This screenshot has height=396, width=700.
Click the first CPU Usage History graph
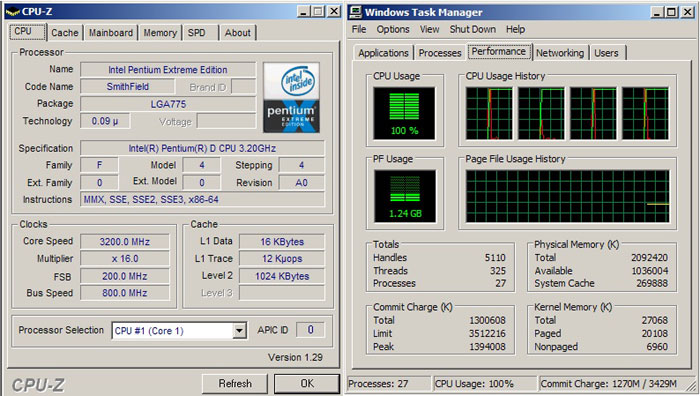click(x=489, y=113)
